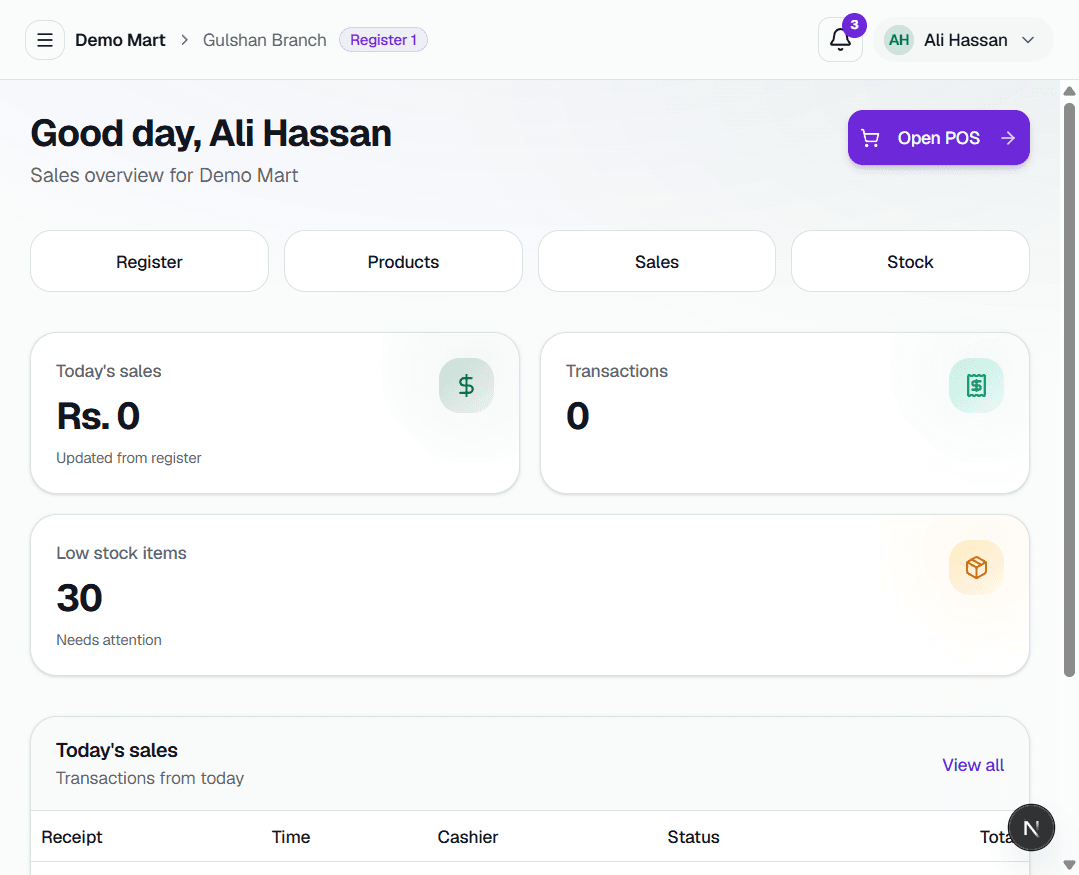
Task: Click the page scrollbar thumb
Action: tap(1069, 389)
